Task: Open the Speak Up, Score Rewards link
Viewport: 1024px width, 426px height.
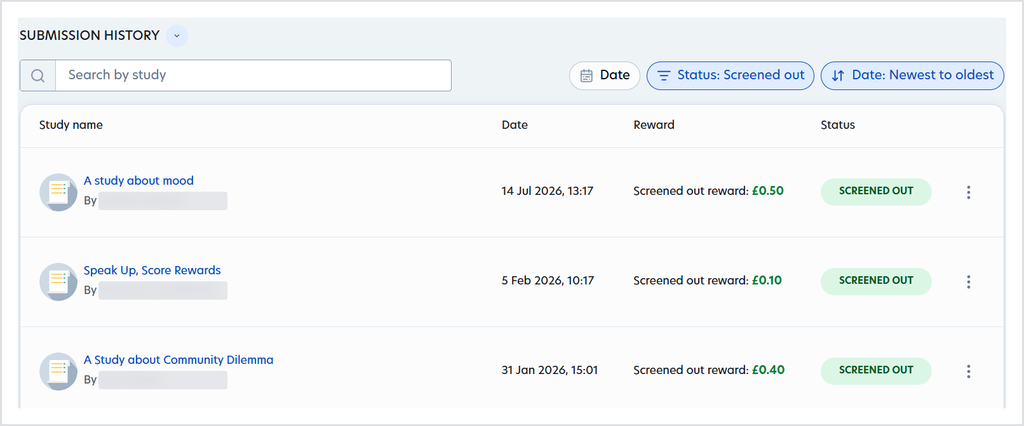Action: point(152,270)
